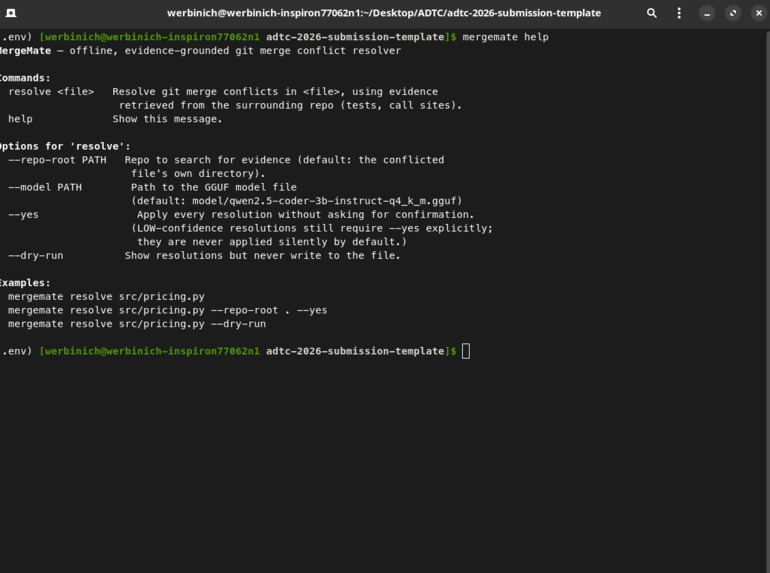Click the green user@host in bottom prompt
770x573 pixels.
(x=149, y=352)
